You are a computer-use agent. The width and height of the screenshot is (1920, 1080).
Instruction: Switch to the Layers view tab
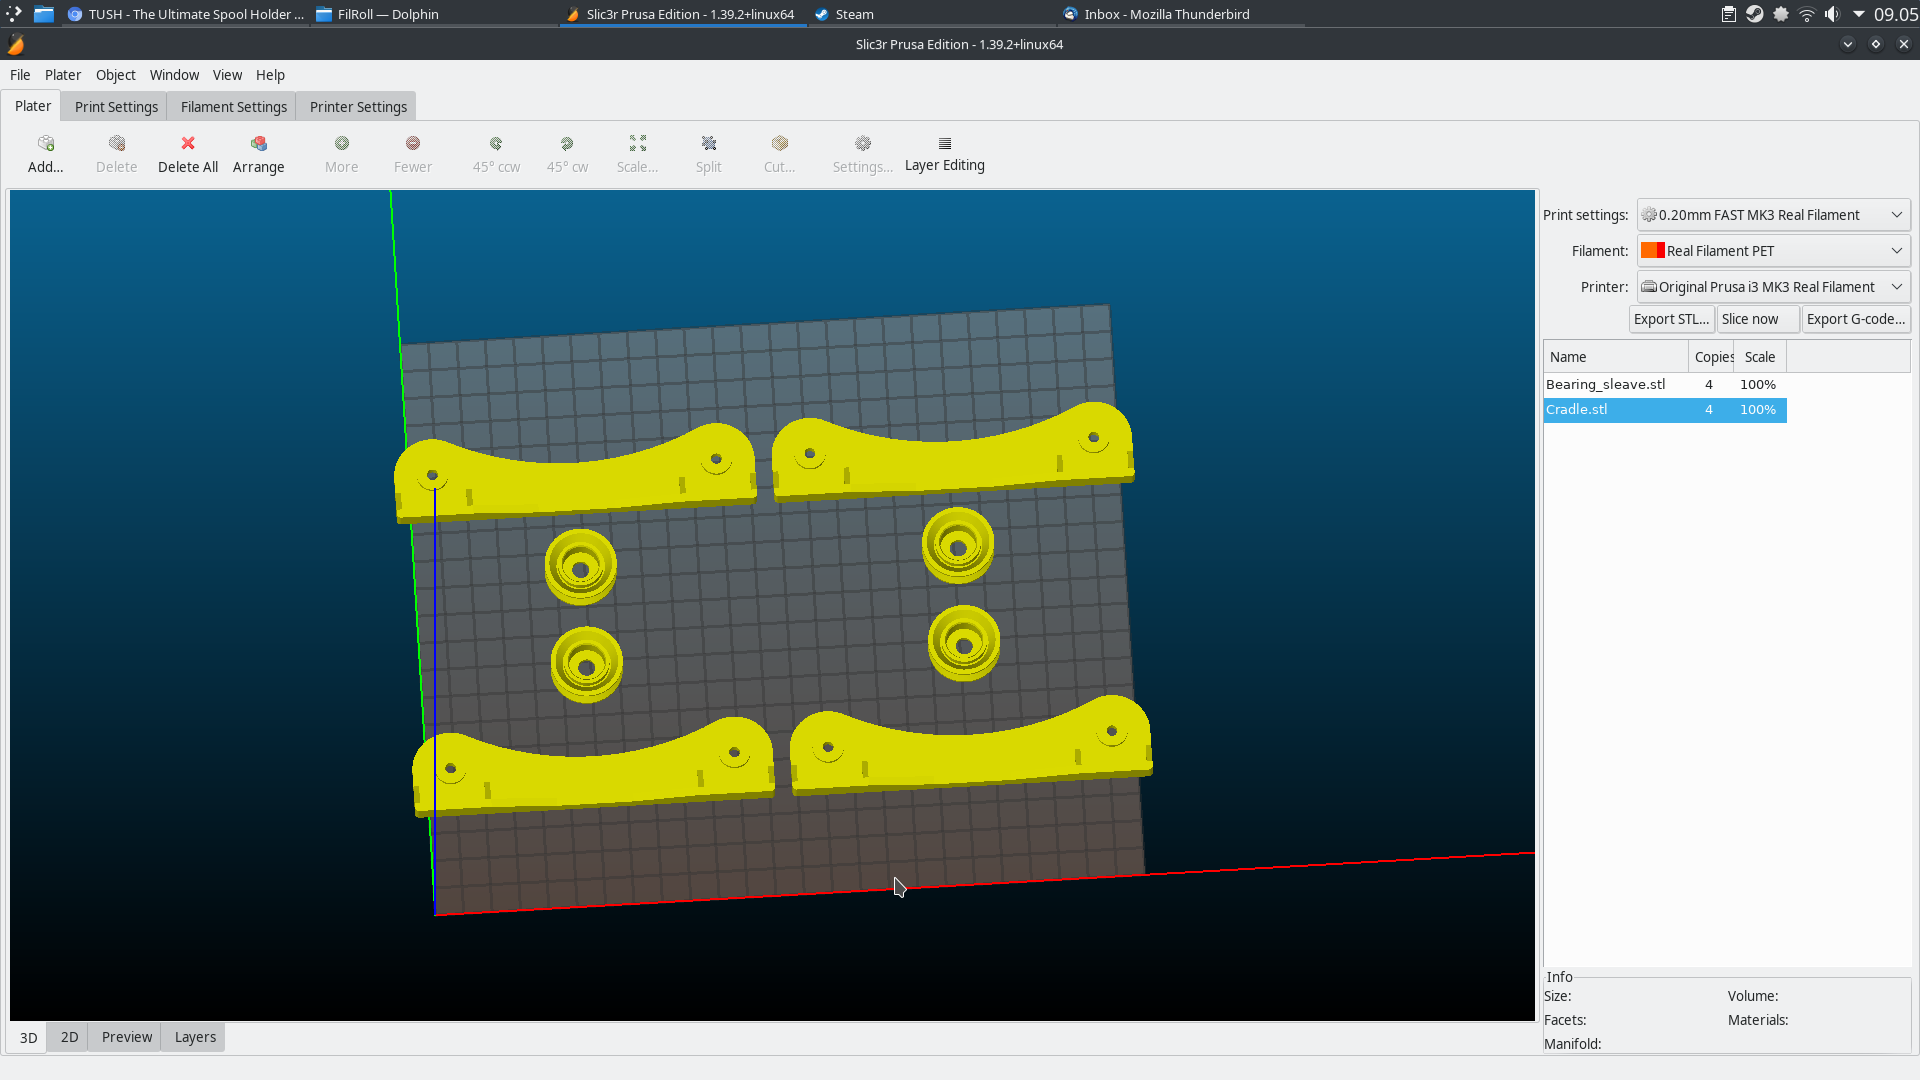pos(195,1037)
